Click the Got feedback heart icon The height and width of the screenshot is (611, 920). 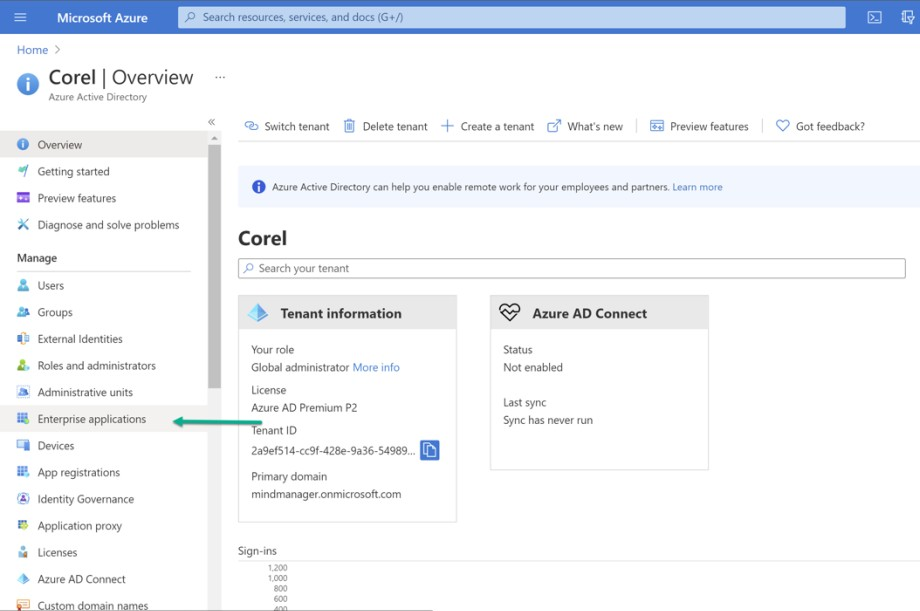pos(783,126)
